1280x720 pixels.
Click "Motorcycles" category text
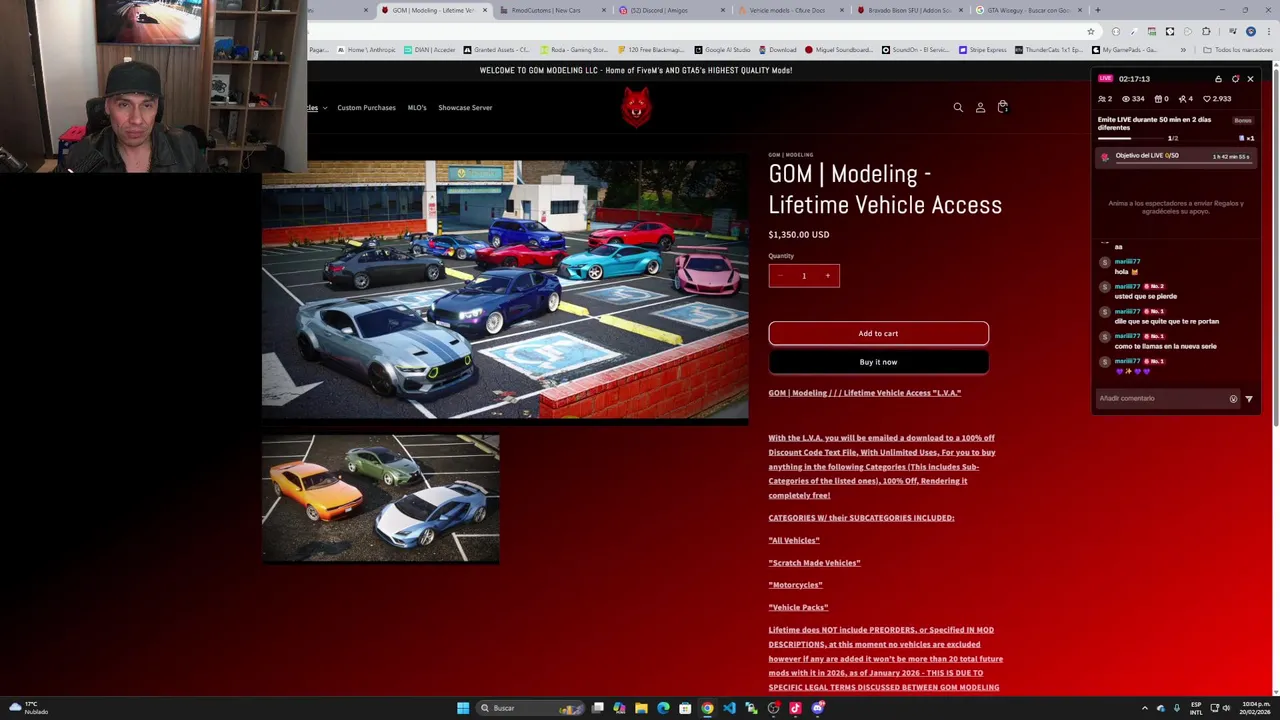[795, 585]
